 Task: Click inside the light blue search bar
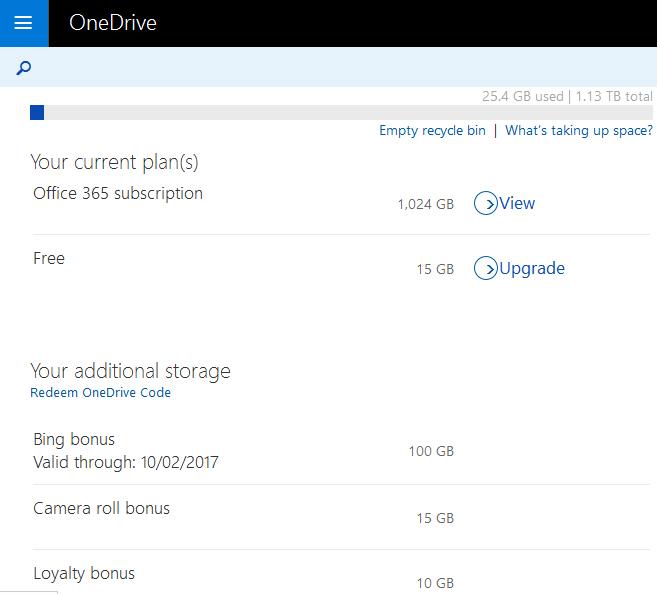(x=329, y=67)
